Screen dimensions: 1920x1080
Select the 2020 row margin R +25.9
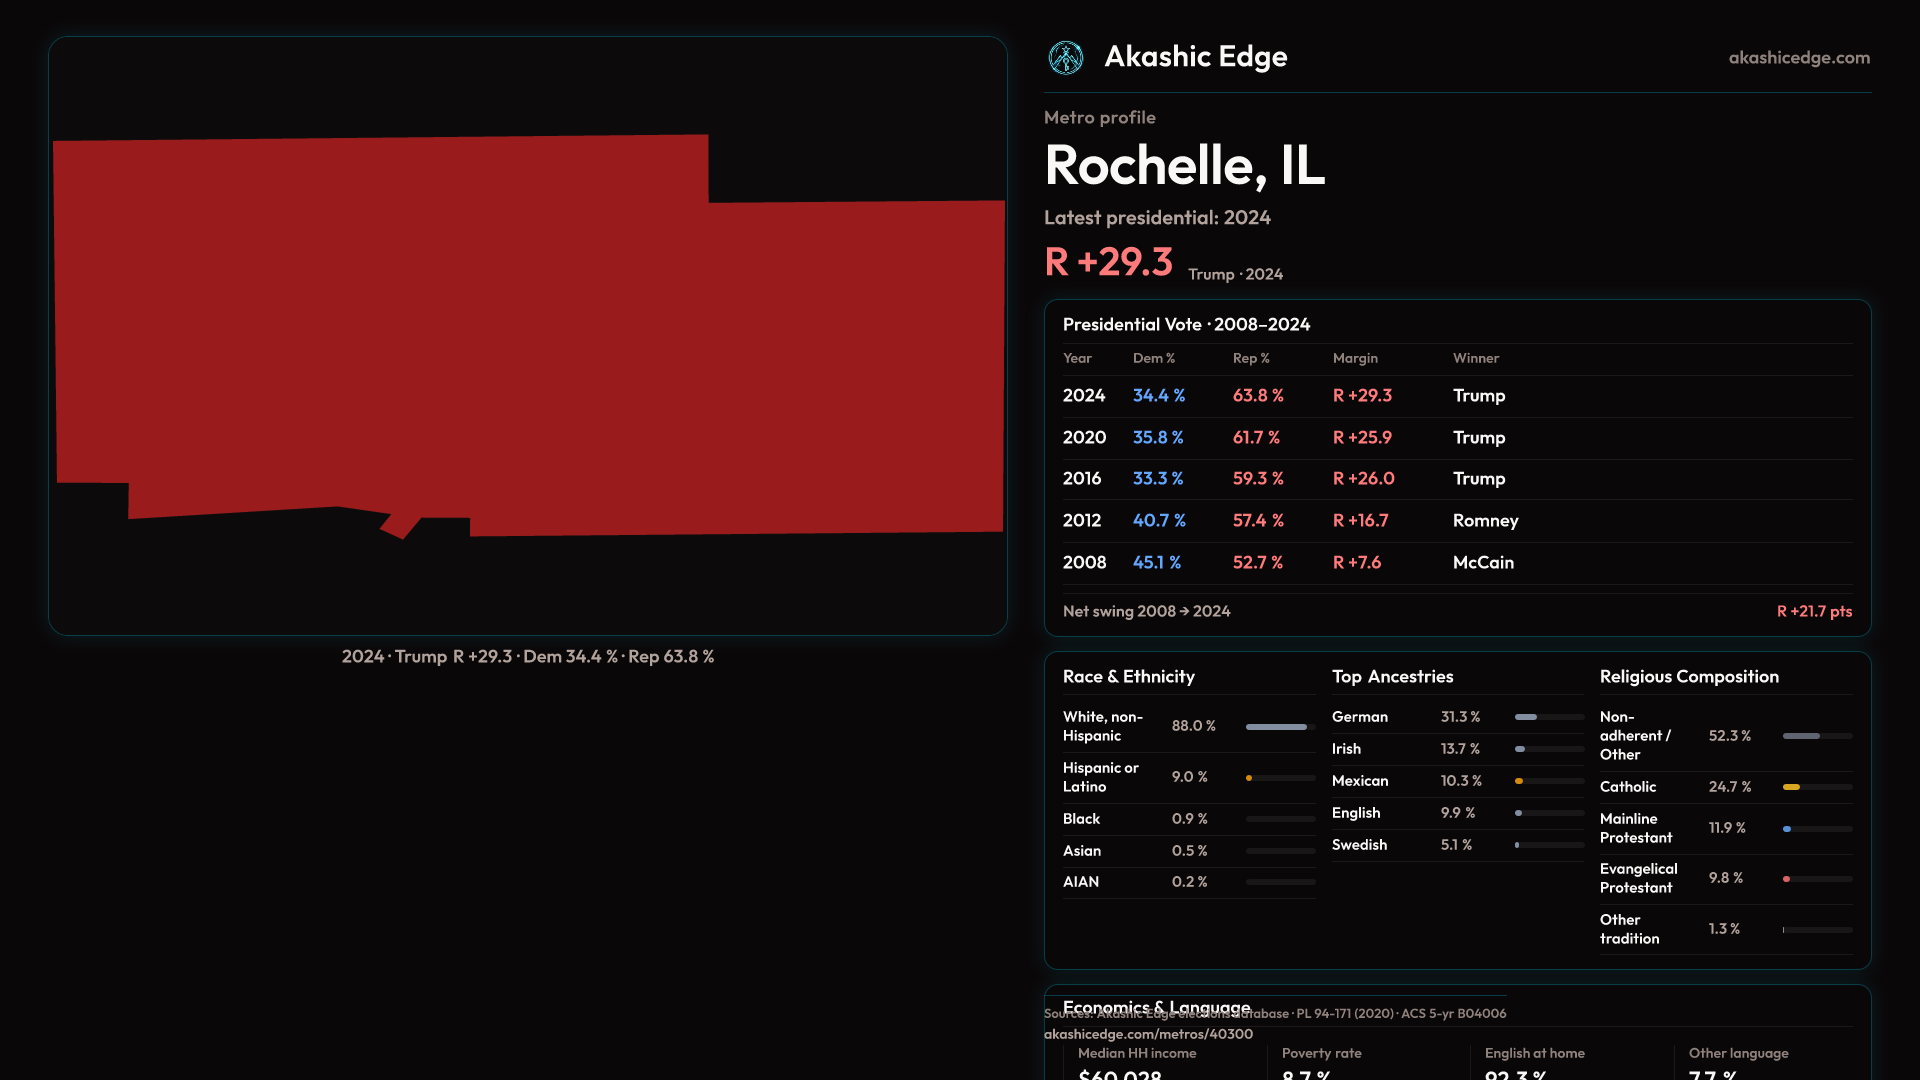(x=1361, y=438)
